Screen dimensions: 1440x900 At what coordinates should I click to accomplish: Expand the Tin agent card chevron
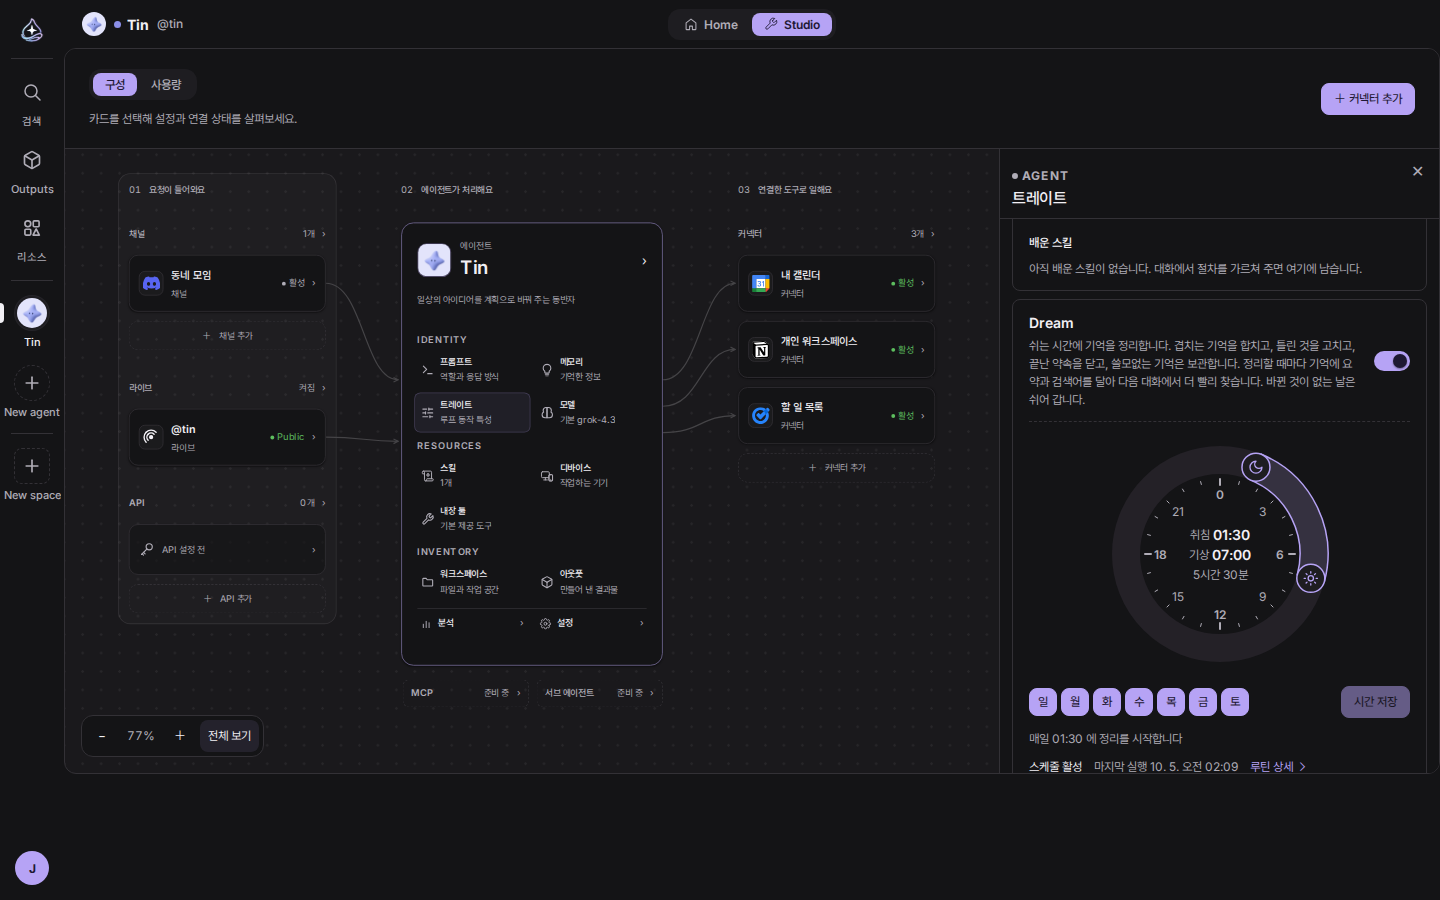coord(644,262)
